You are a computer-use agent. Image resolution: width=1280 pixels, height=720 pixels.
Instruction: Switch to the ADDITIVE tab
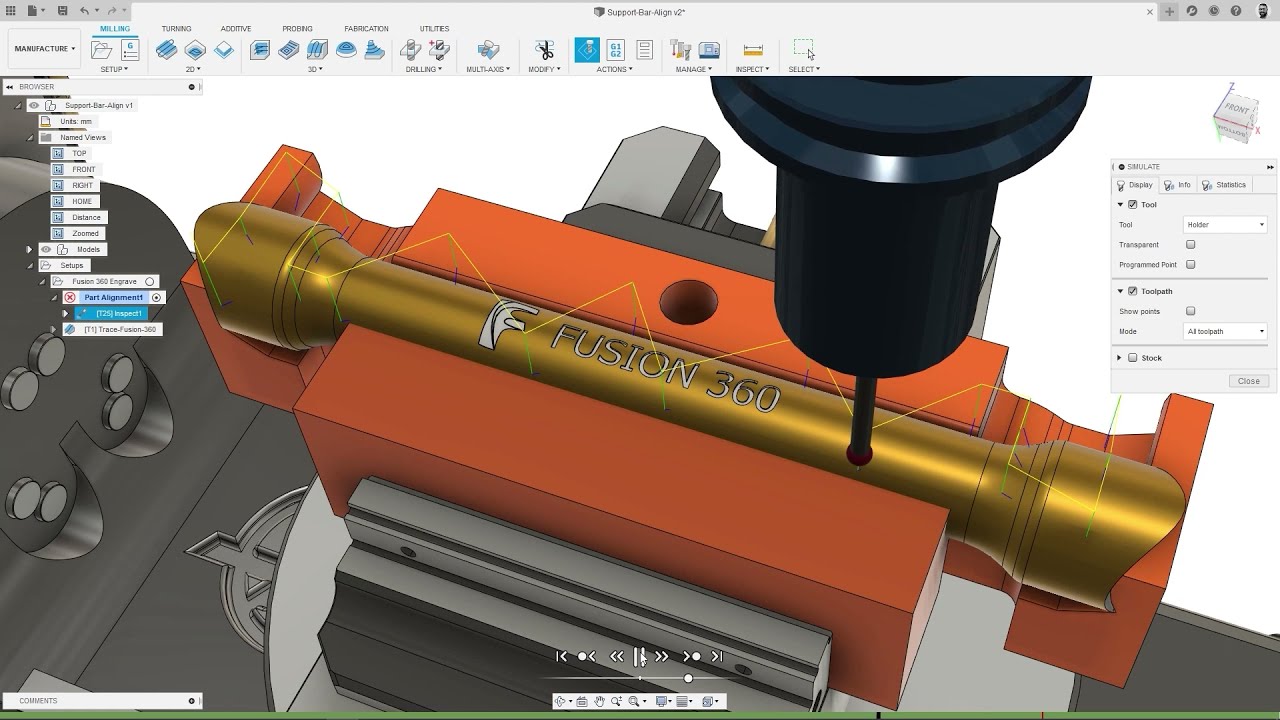point(236,29)
